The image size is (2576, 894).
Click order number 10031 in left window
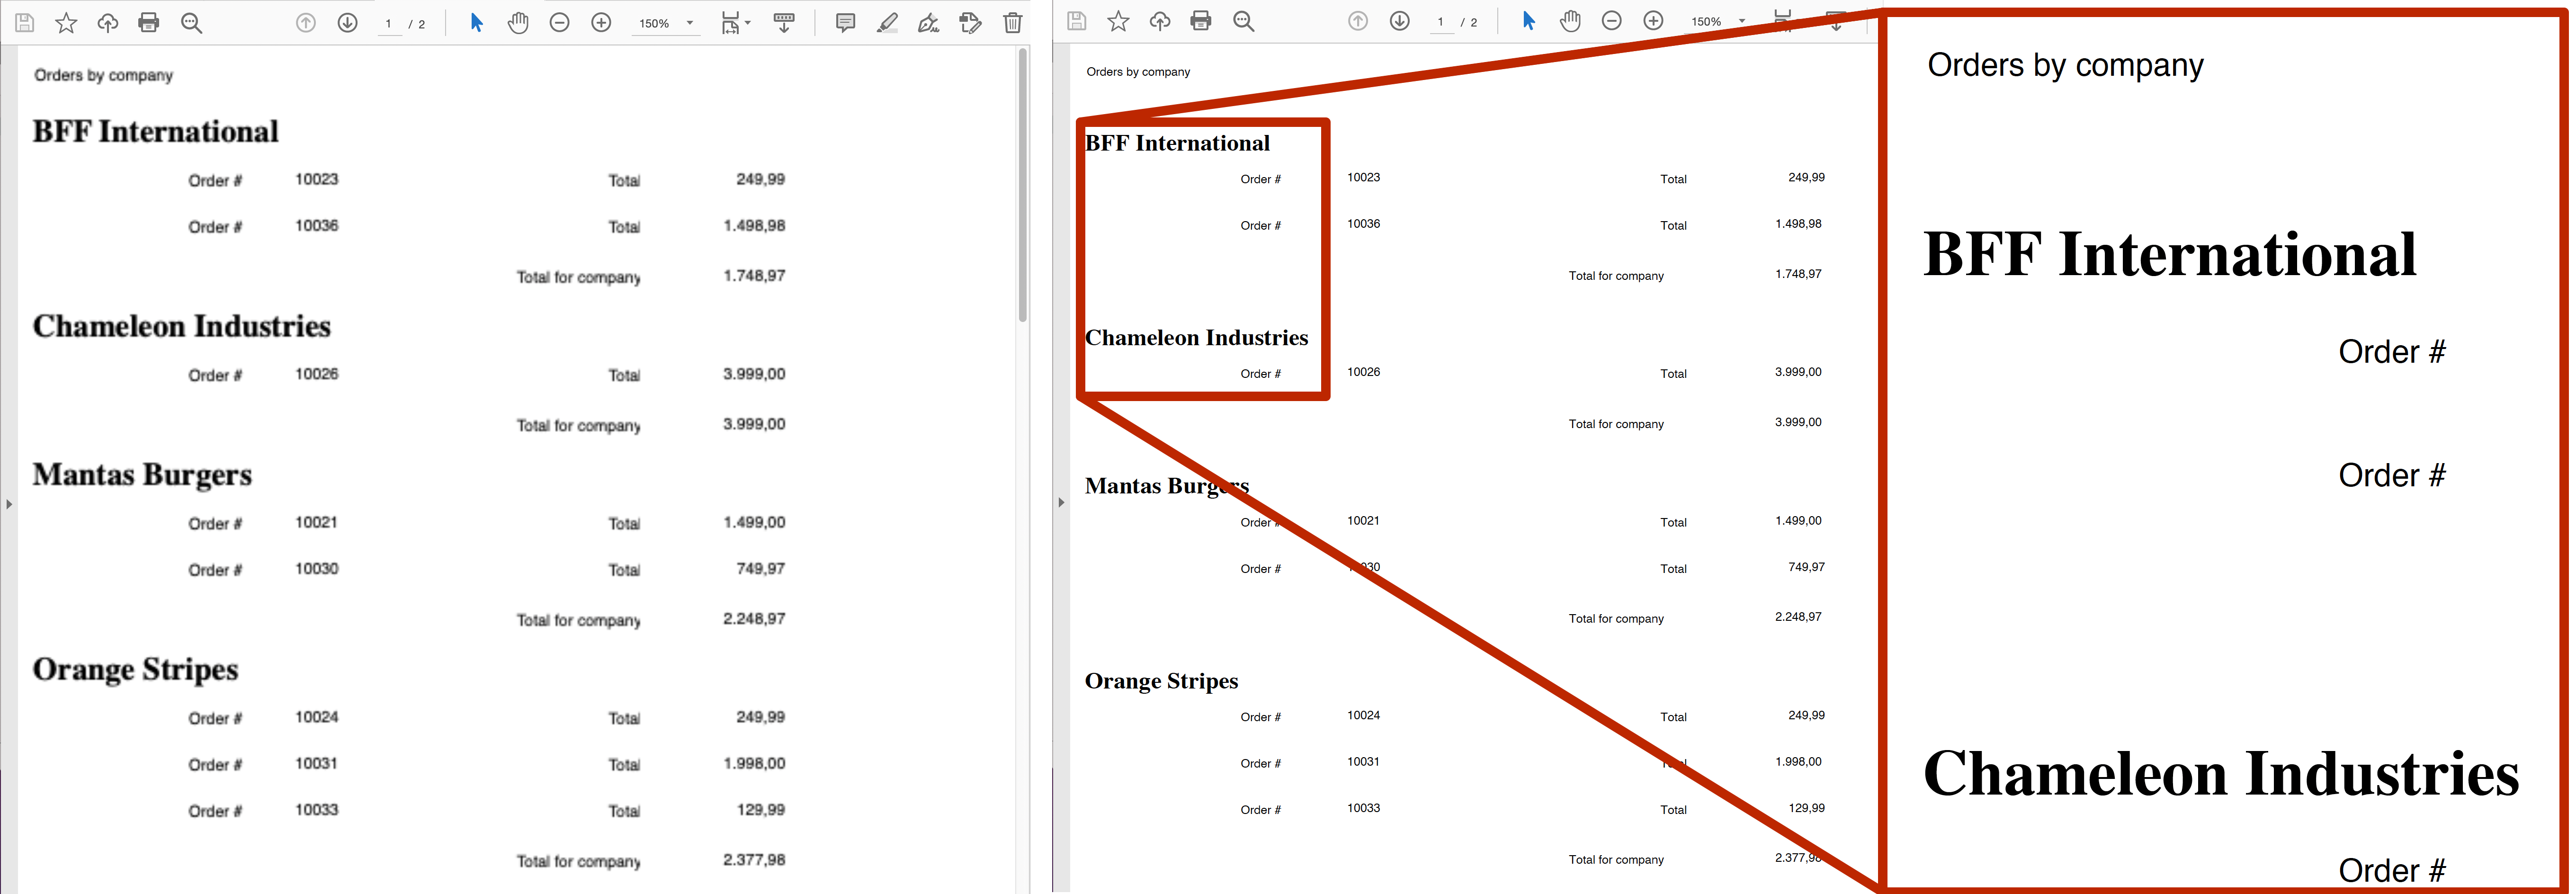[316, 763]
